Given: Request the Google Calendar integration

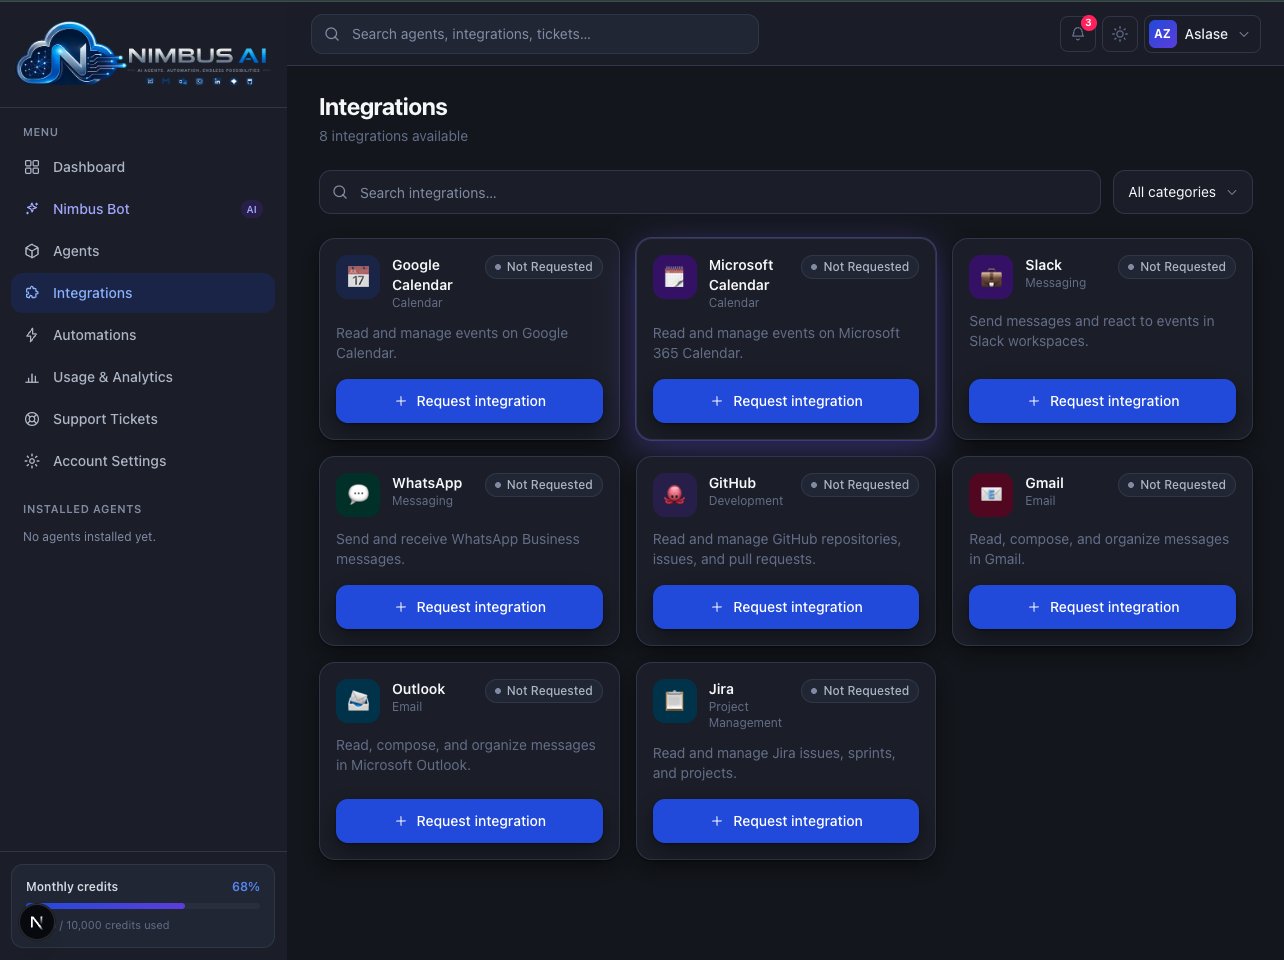Looking at the screenshot, I should [469, 401].
